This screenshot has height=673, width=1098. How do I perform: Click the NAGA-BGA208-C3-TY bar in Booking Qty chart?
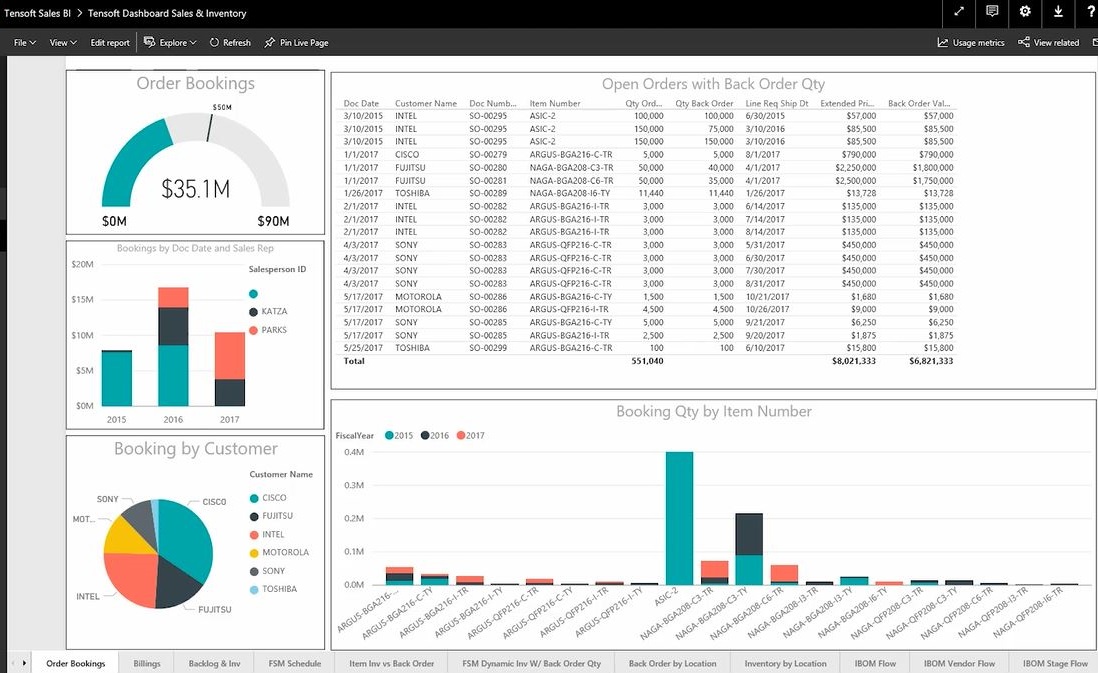pos(749,549)
